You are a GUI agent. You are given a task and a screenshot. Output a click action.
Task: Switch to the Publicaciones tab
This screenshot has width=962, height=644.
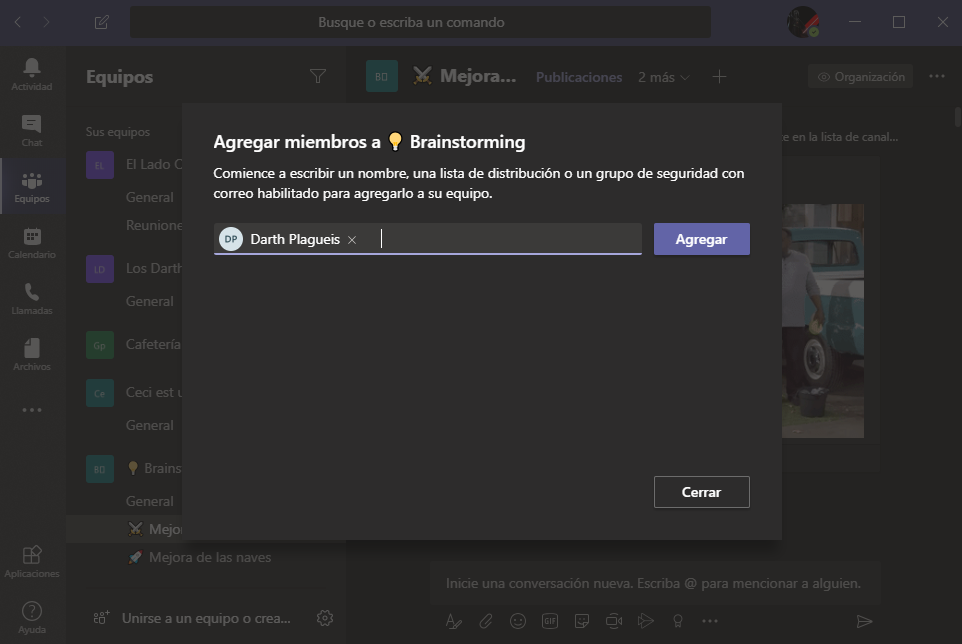pyautogui.click(x=578, y=75)
